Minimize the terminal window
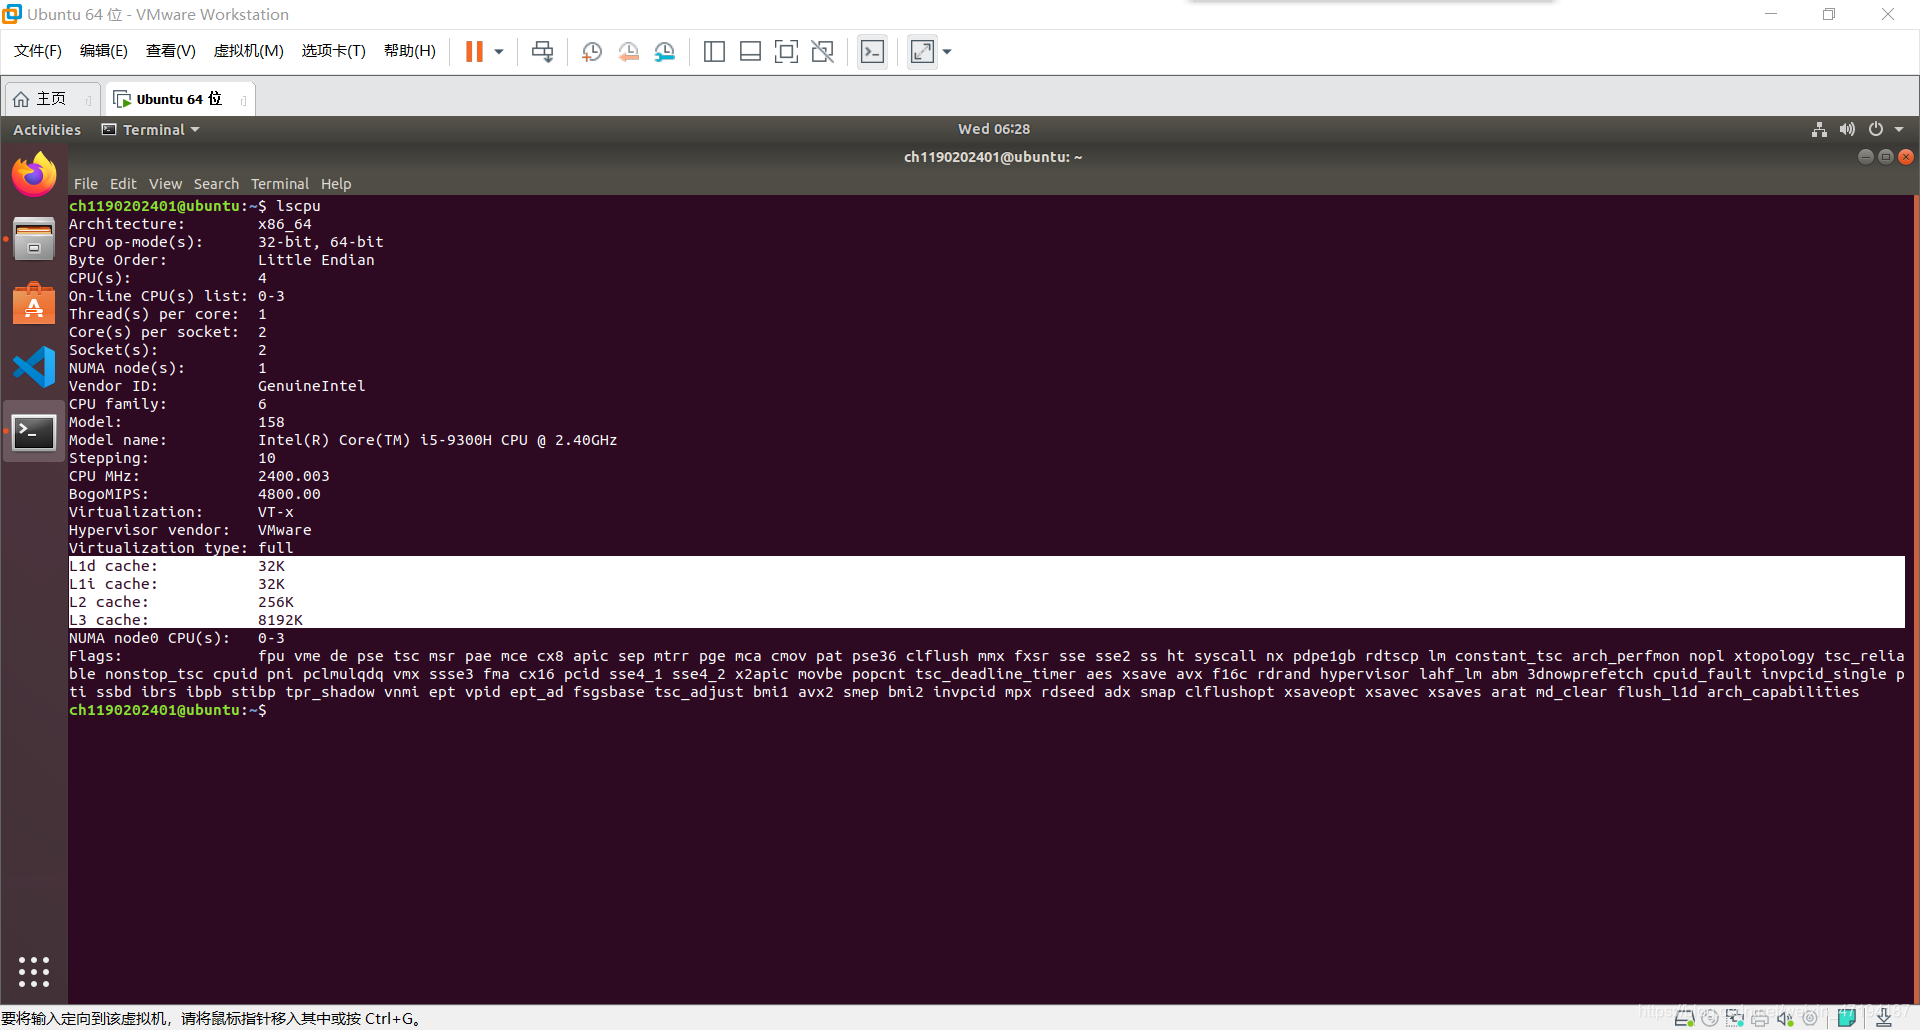 click(x=1865, y=157)
